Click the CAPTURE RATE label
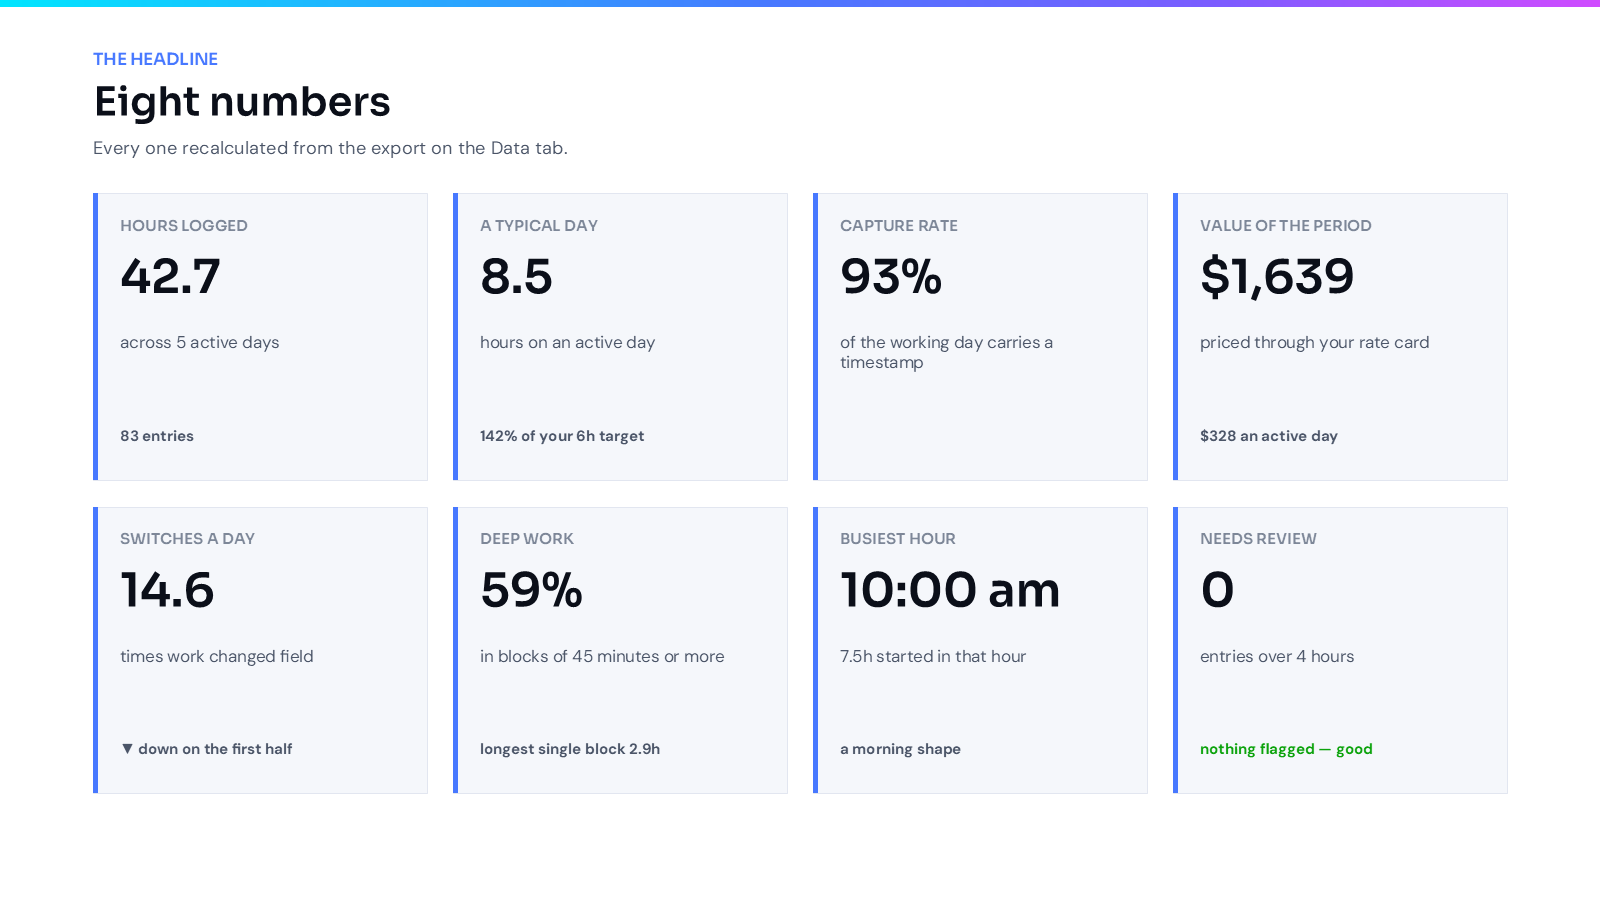 point(899,226)
